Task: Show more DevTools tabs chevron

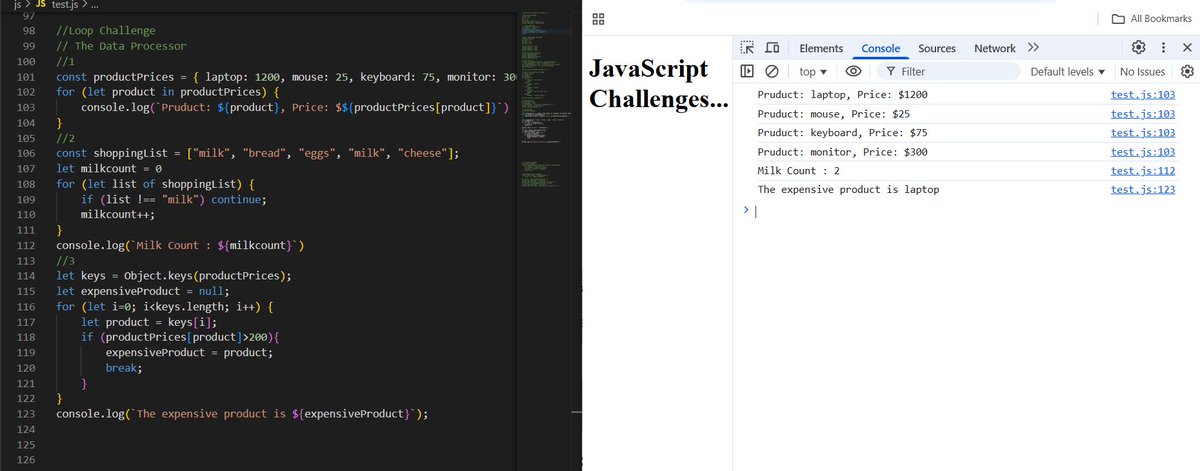Action: pyautogui.click(x=1033, y=47)
